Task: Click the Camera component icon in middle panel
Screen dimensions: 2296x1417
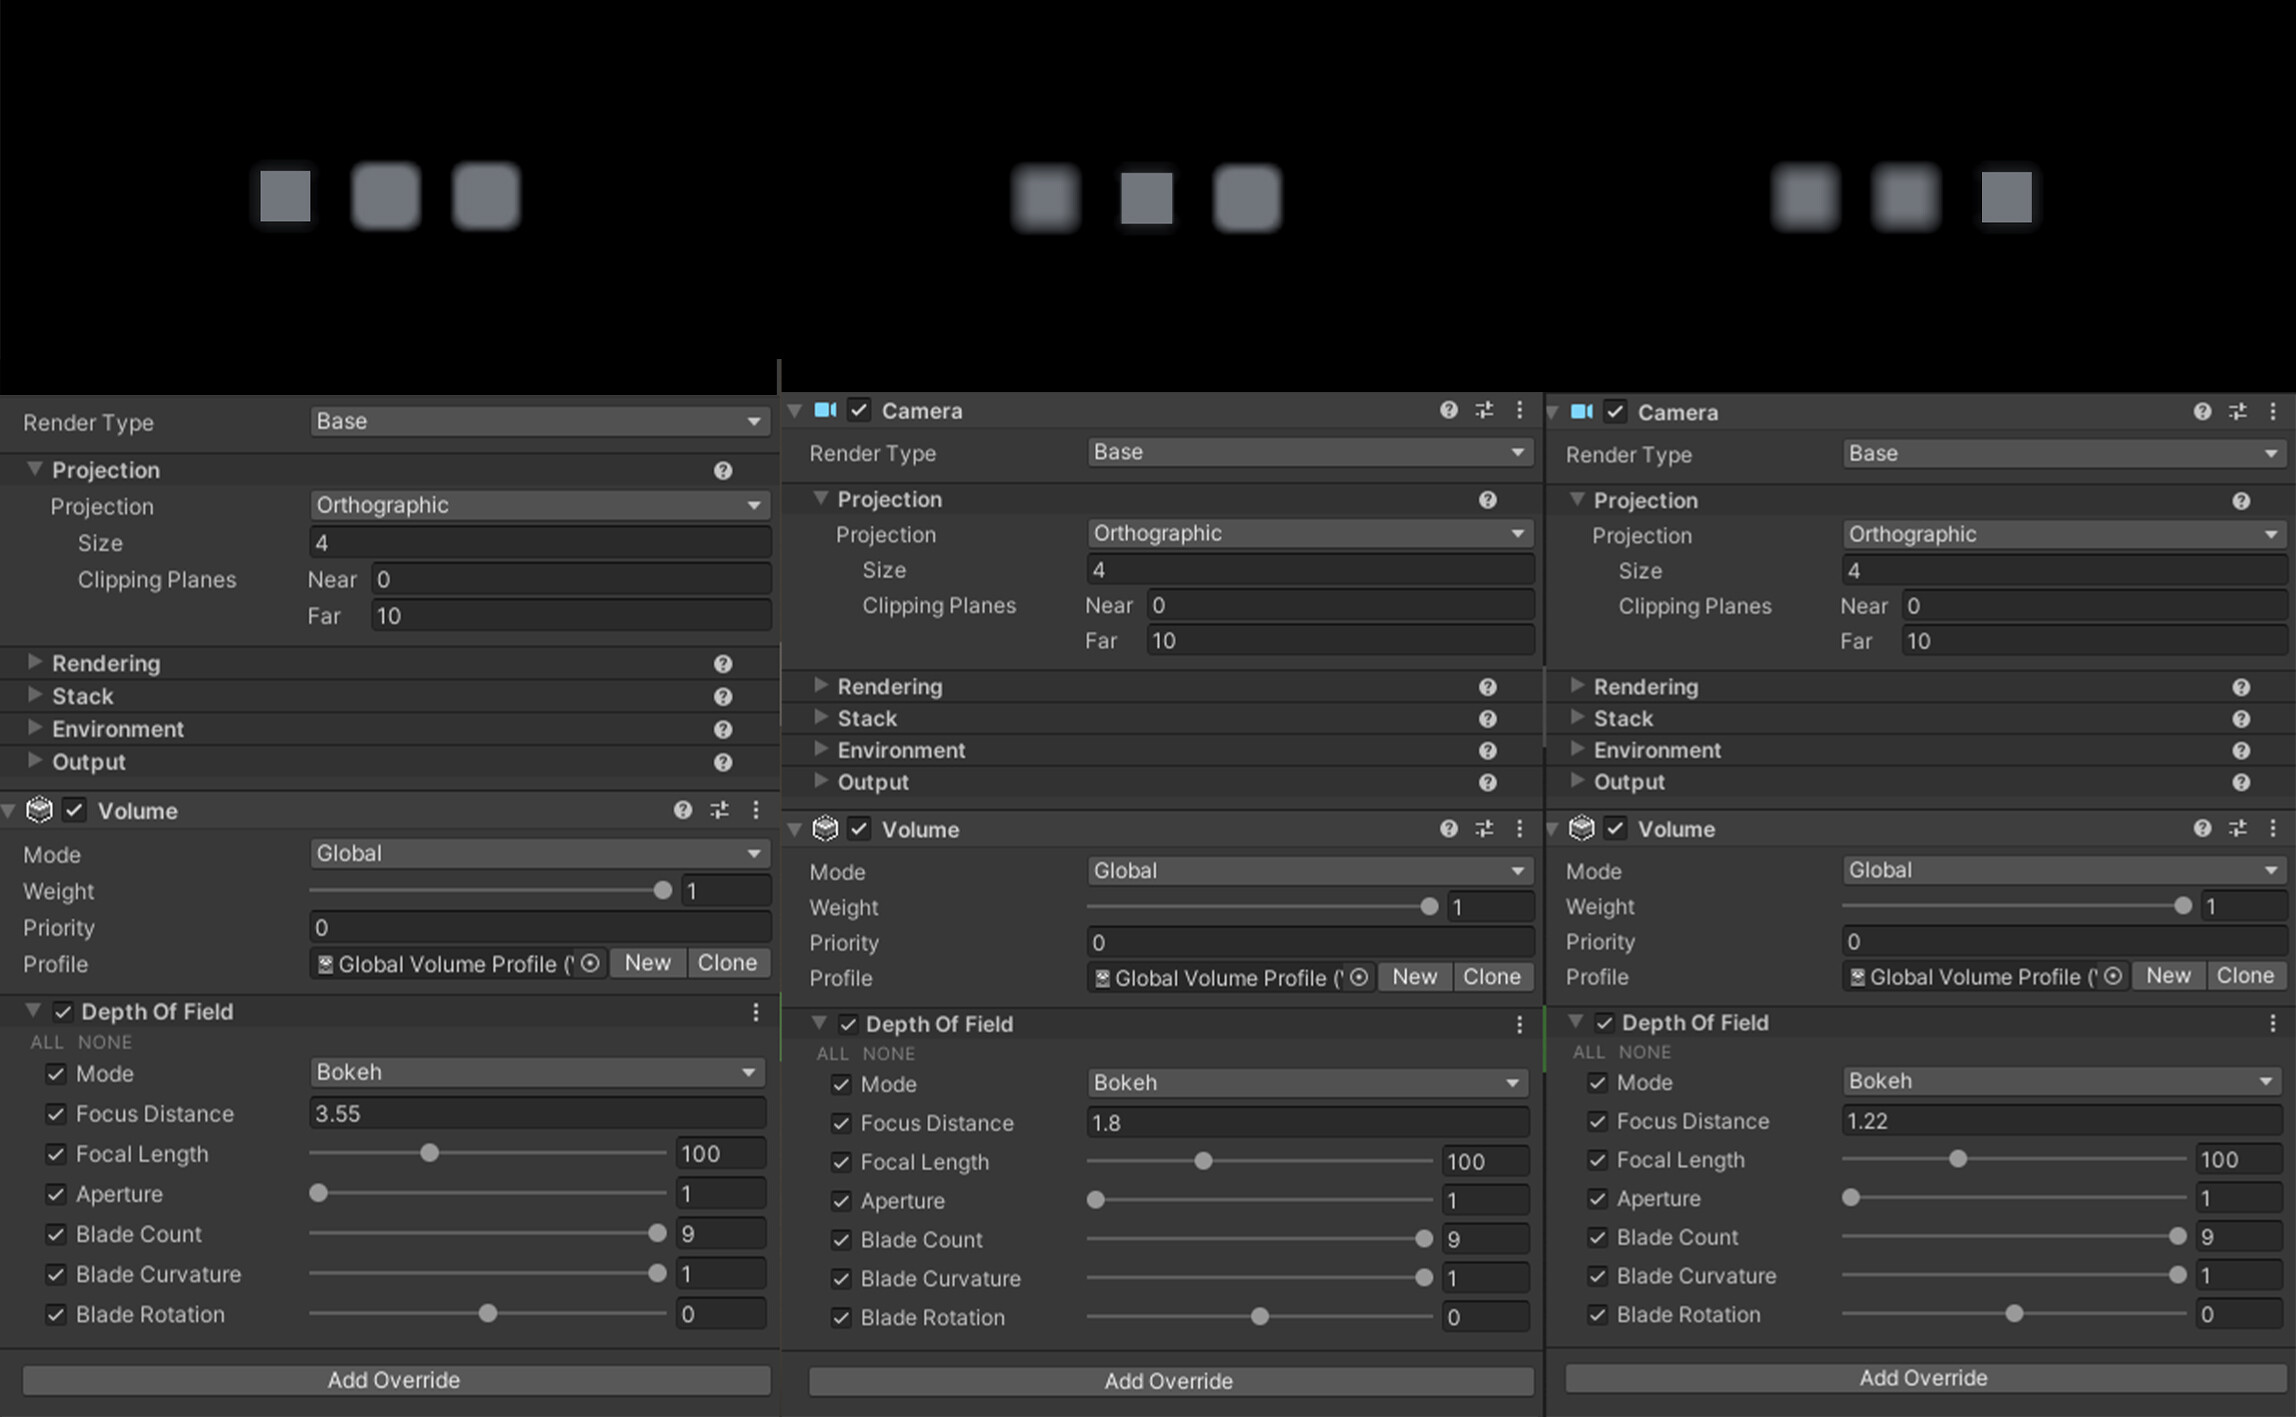Action: tap(825, 410)
